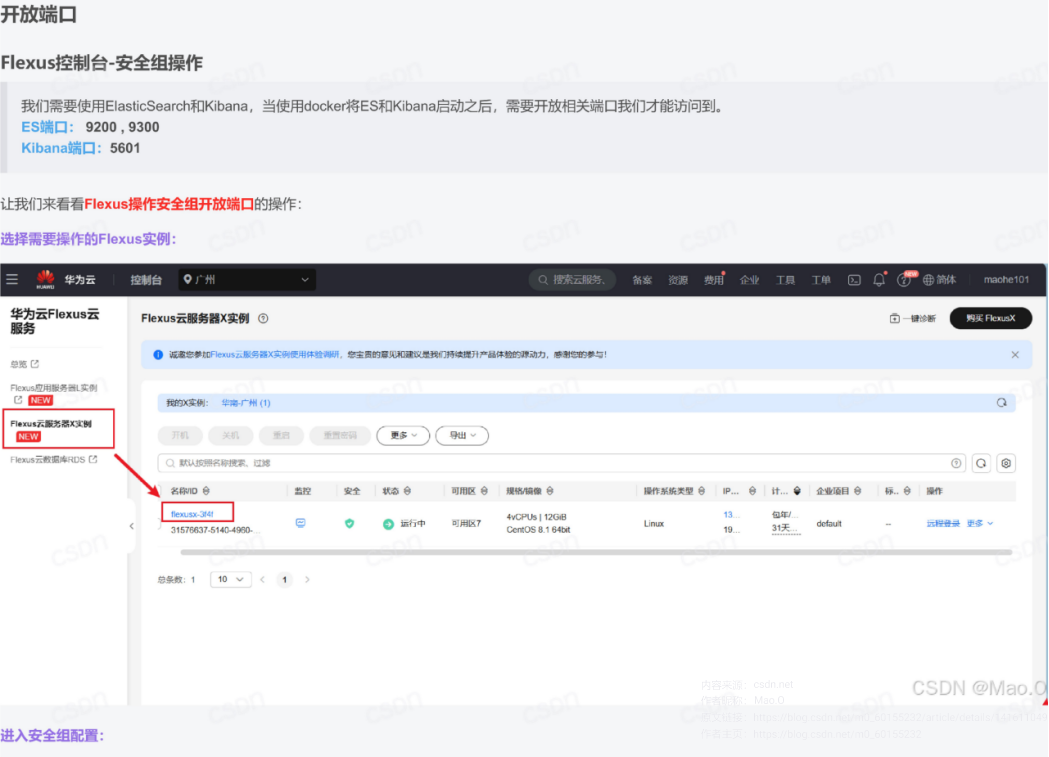Click the green running status icon
This screenshot has height=757, width=1049.
tap(388, 524)
